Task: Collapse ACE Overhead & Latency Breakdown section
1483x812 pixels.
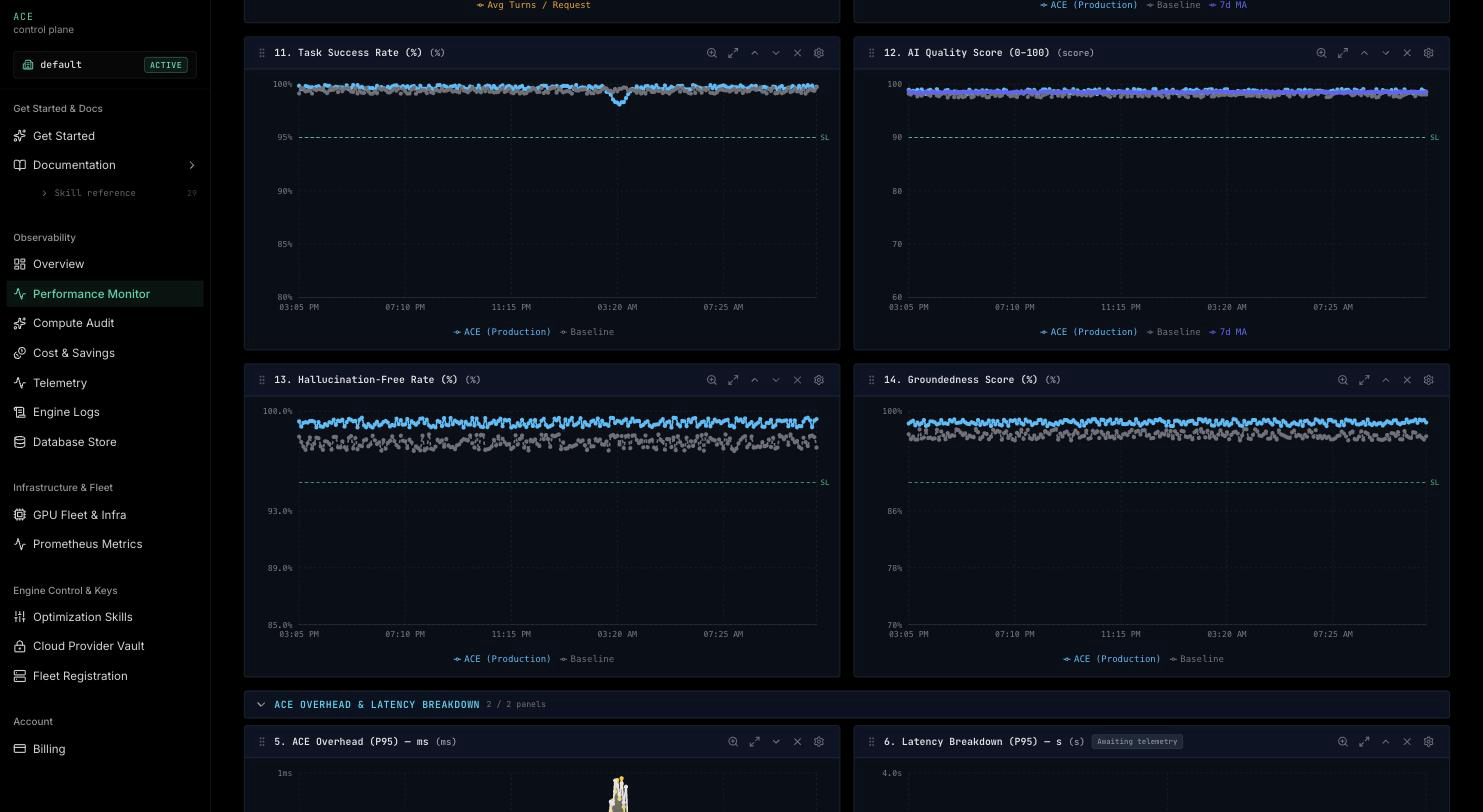Action: tap(261, 705)
